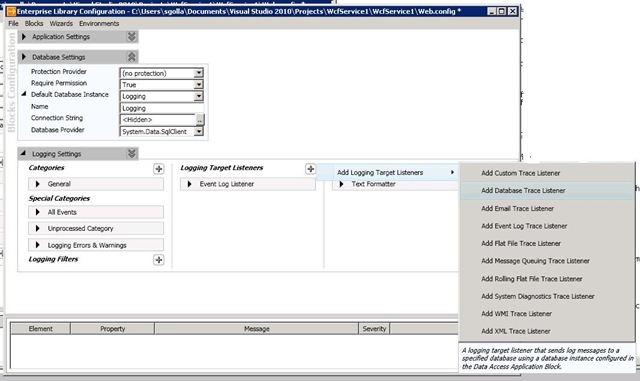Viewport: 640px width, 381px height.
Task: Open the File menu
Action: 13,24
